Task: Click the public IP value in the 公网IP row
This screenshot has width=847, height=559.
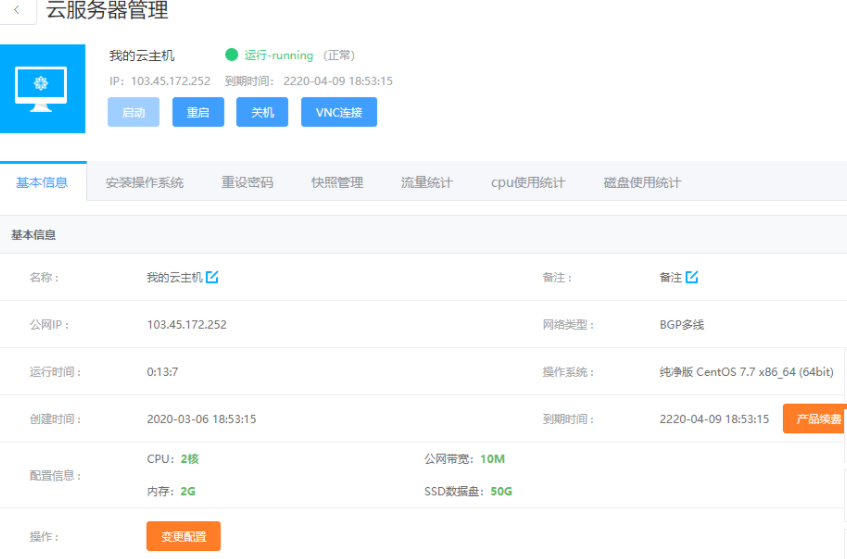Action: click(187, 325)
